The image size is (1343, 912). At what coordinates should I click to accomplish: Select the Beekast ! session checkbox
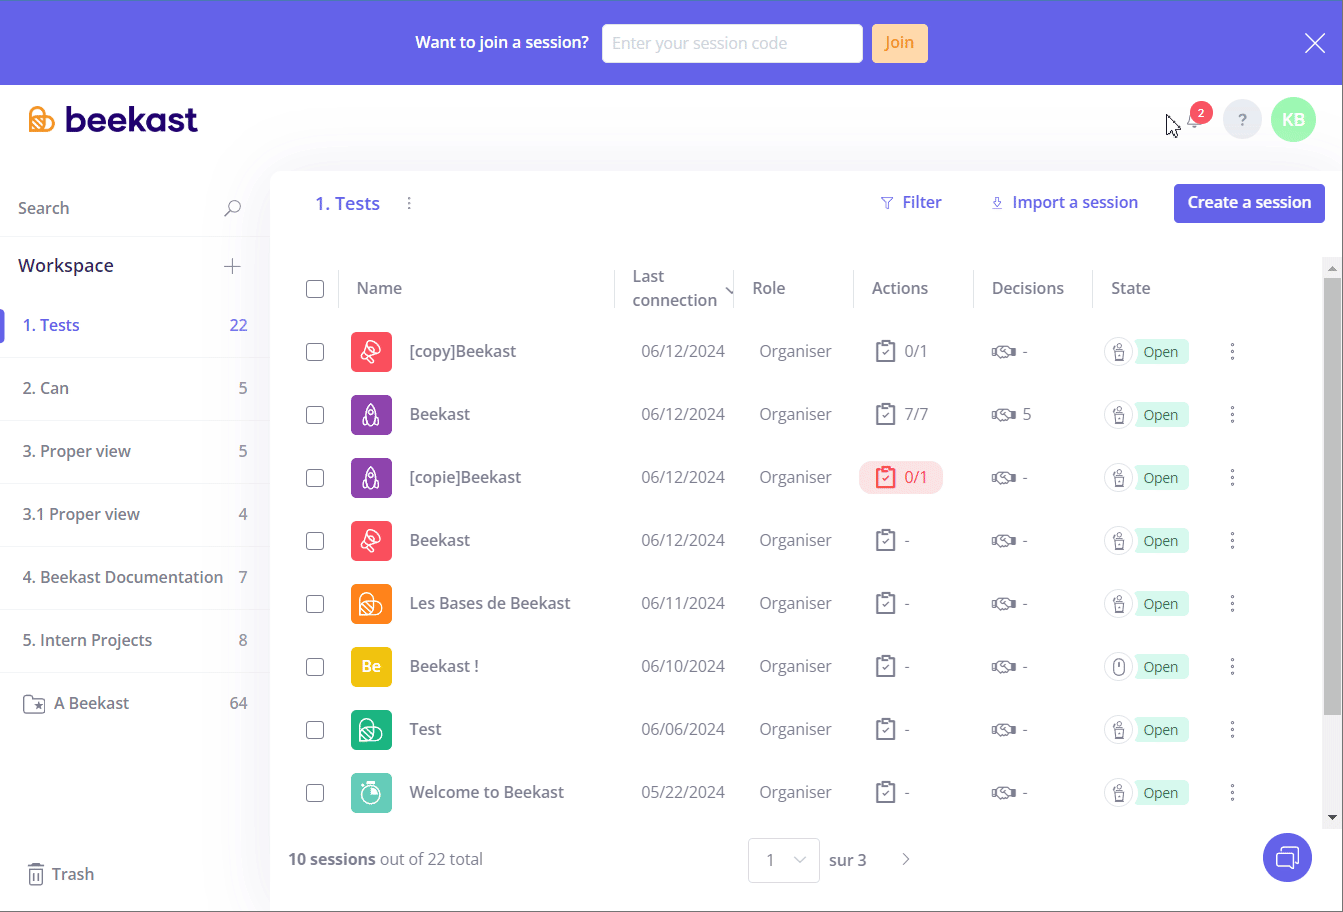[315, 667]
